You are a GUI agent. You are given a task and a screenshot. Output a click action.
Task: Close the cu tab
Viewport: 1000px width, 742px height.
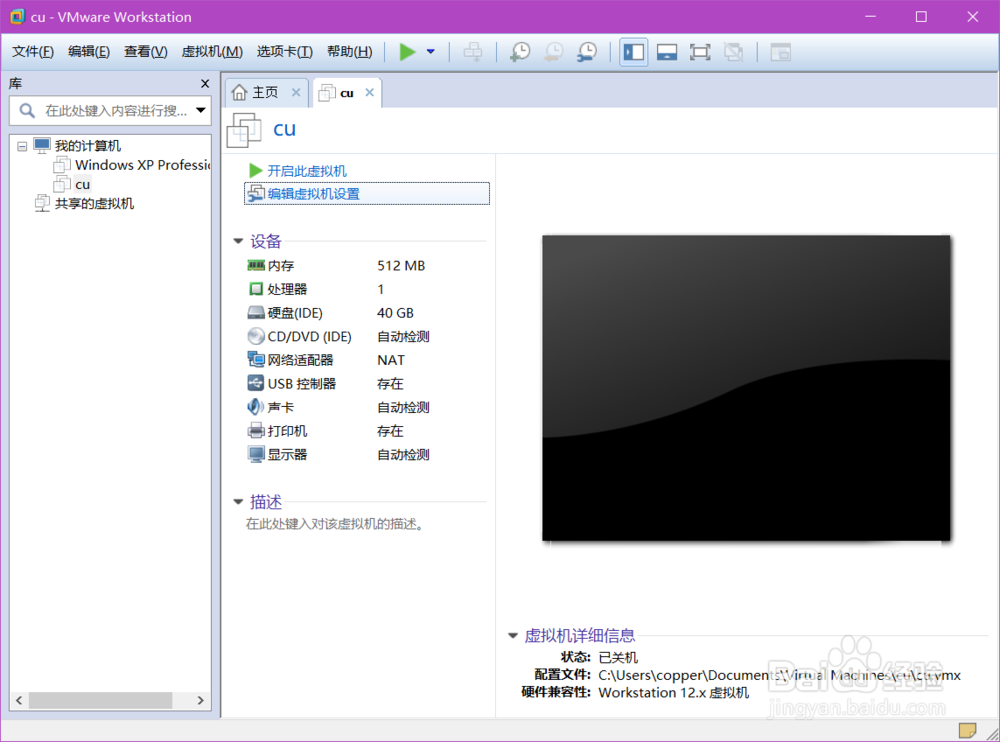(369, 93)
